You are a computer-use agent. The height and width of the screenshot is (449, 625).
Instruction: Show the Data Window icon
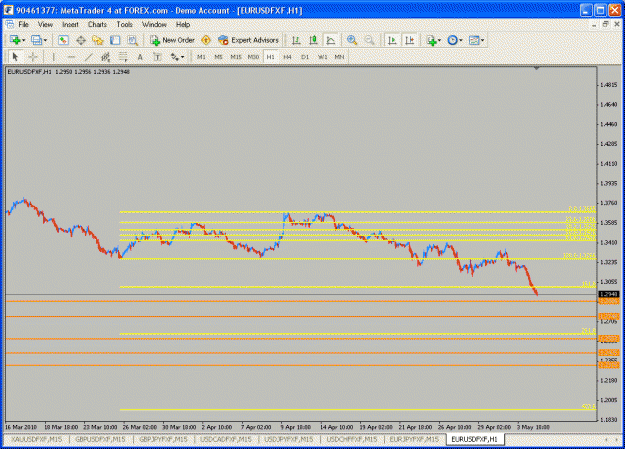click(81, 40)
